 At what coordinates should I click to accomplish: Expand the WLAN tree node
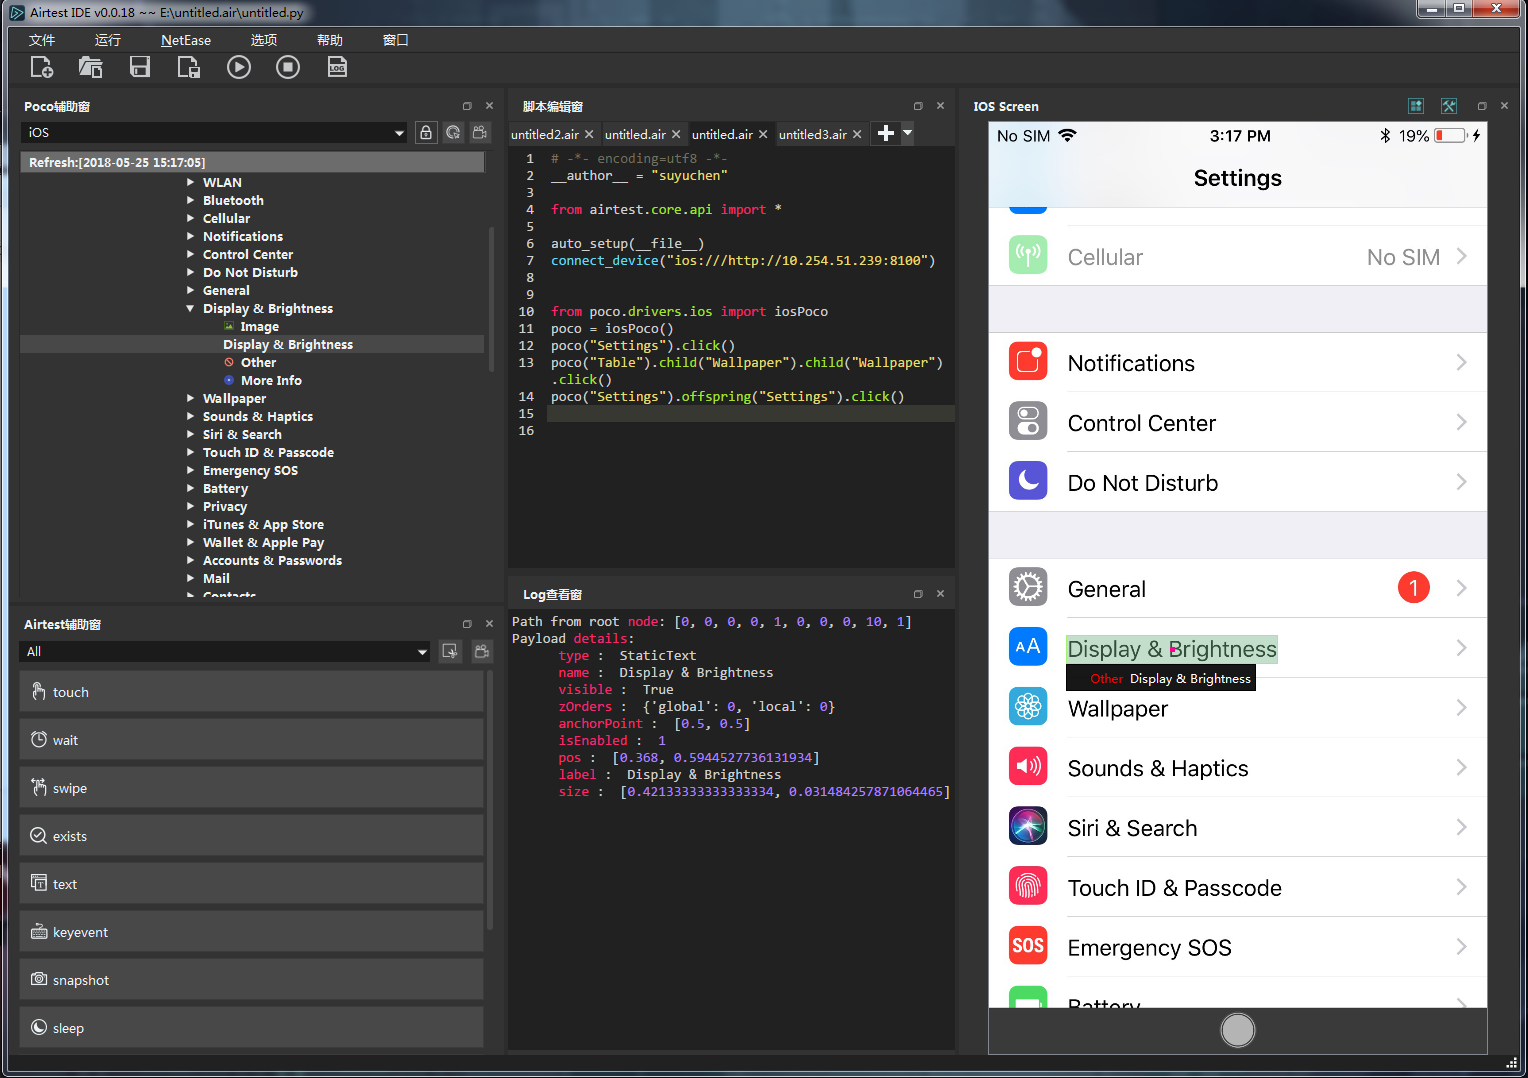[190, 183]
